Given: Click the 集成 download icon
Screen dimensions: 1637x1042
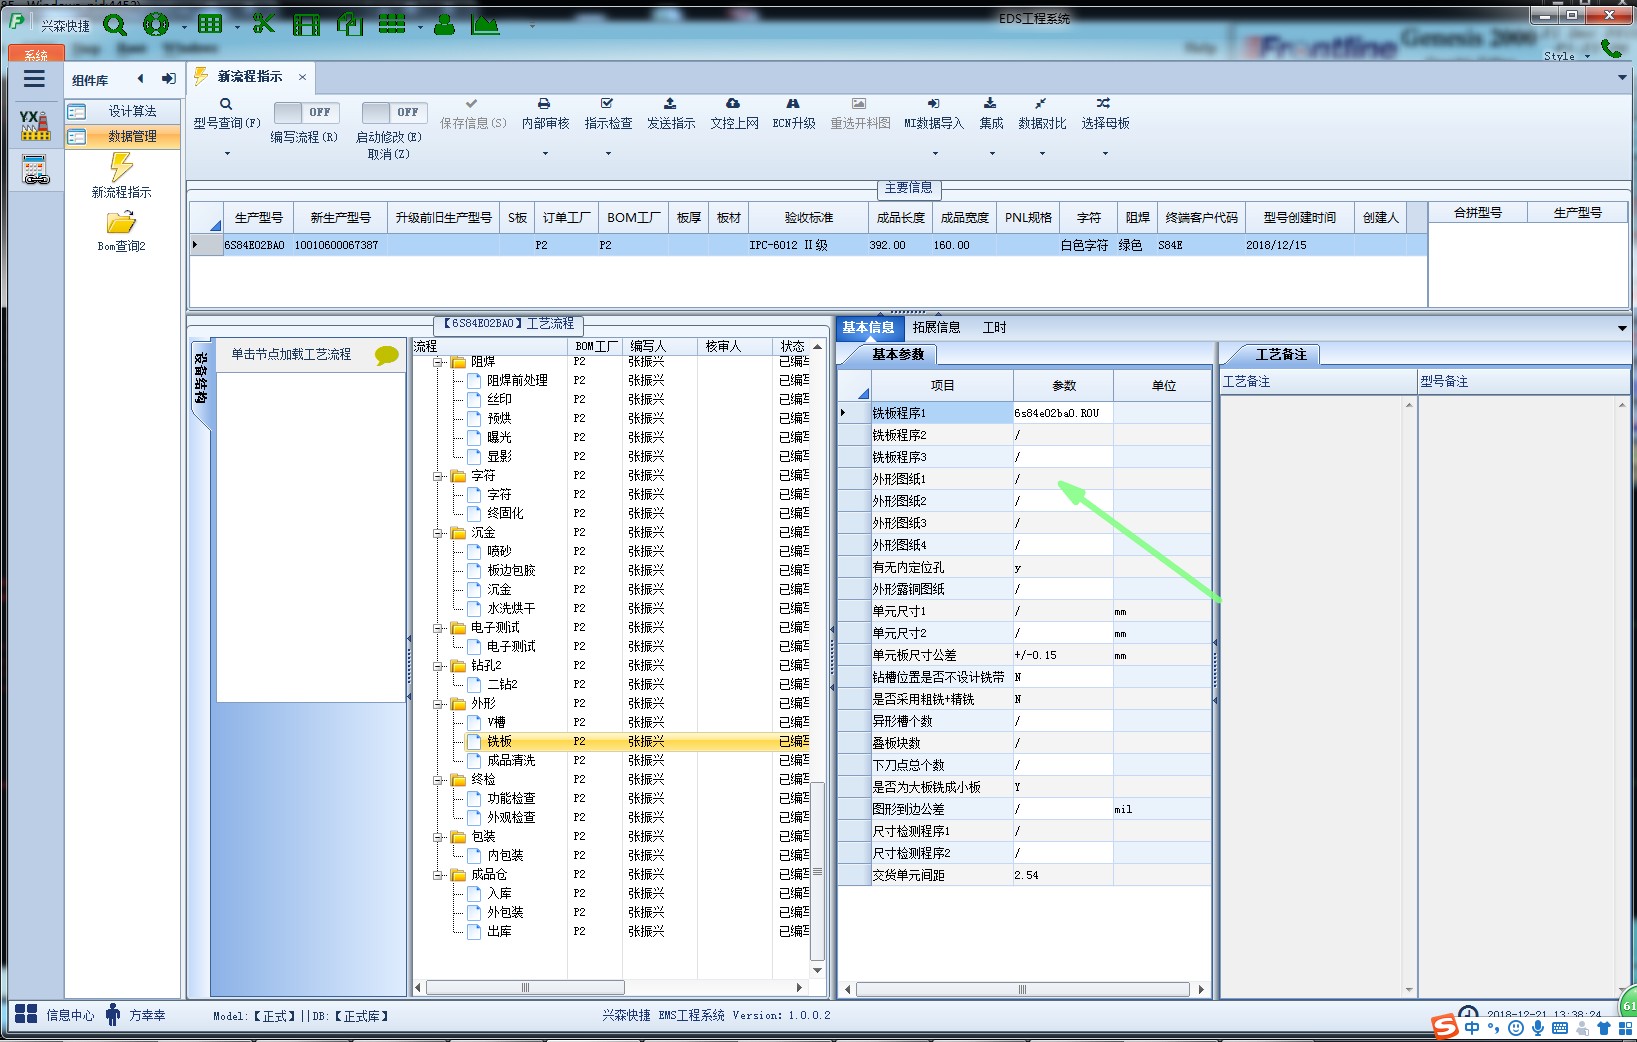Looking at the screenshot, I should 990,103.
